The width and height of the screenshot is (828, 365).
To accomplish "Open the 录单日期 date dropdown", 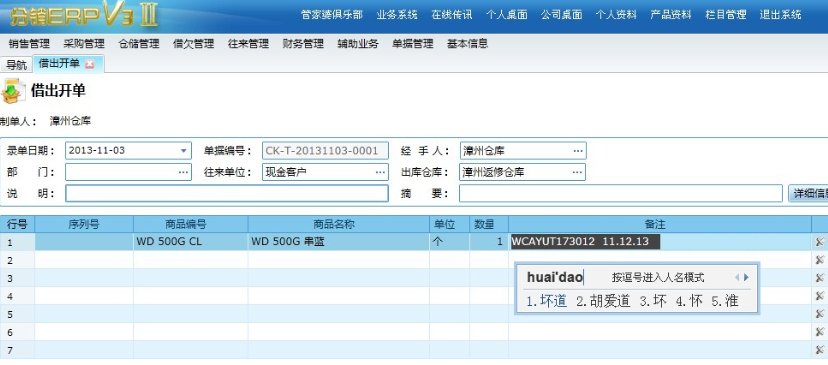I will pos(183,151).
